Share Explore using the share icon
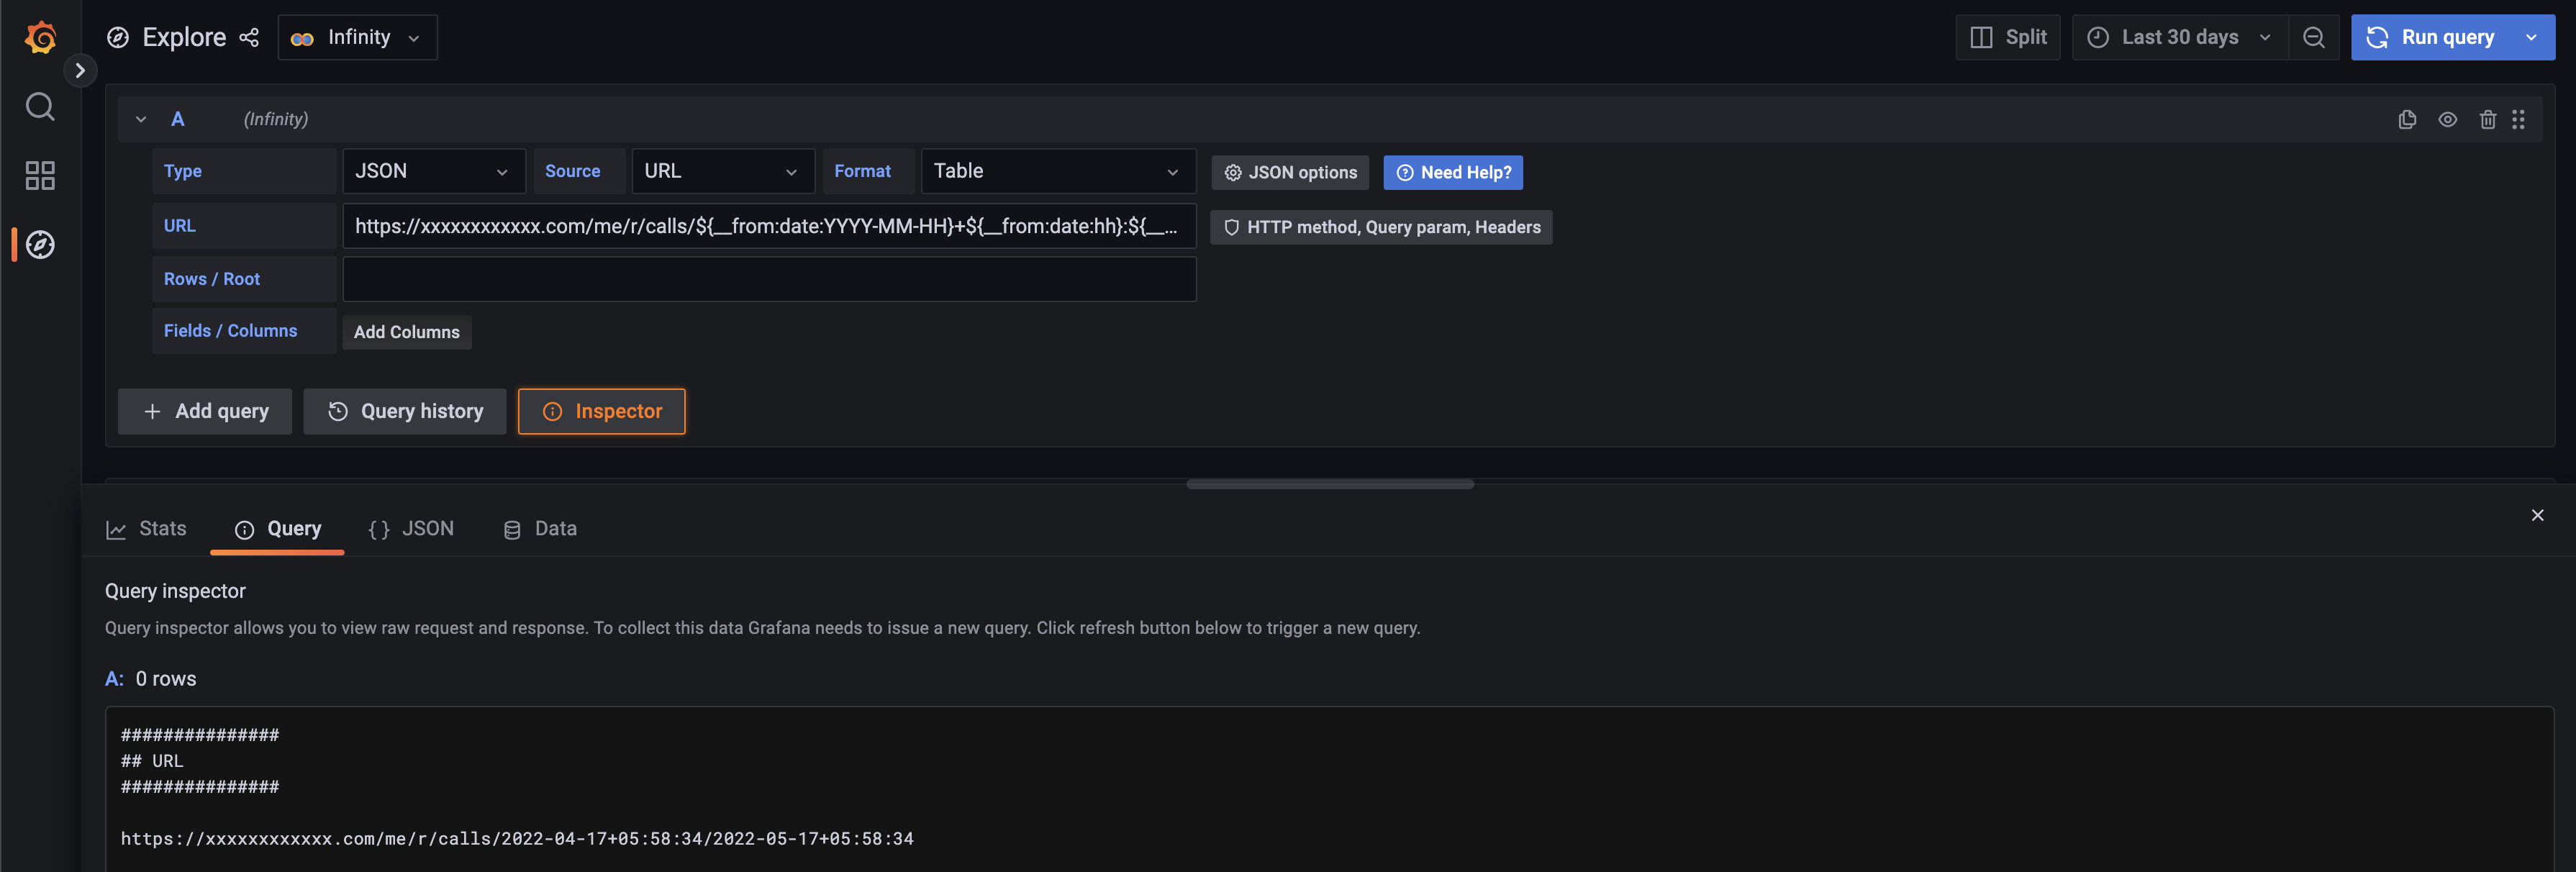The image size is (2576, 872). tap(248, 37)
